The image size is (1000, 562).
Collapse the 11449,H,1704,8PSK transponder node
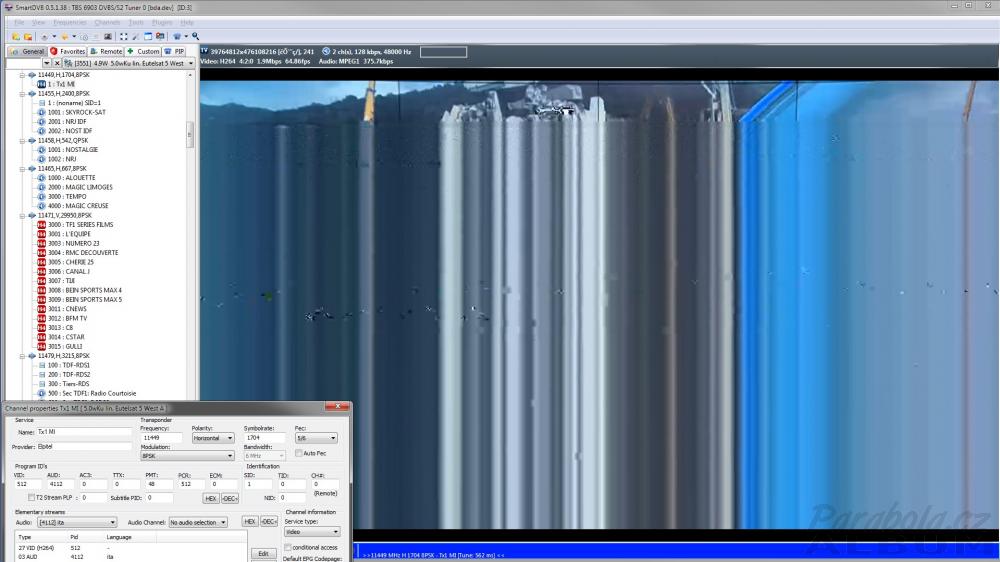point(22,75)
